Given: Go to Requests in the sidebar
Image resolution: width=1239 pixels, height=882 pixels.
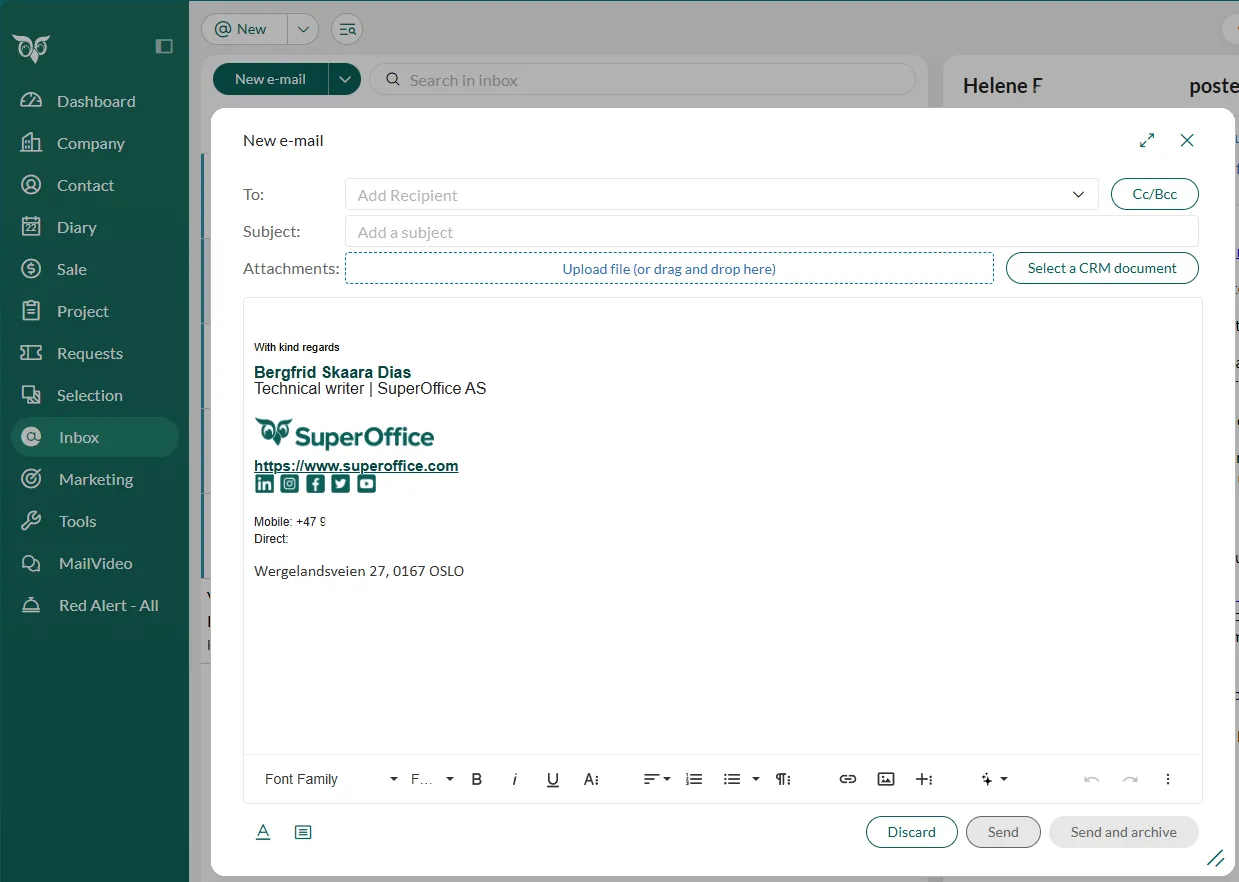Looking at the screenshot, I should [89, 353].
